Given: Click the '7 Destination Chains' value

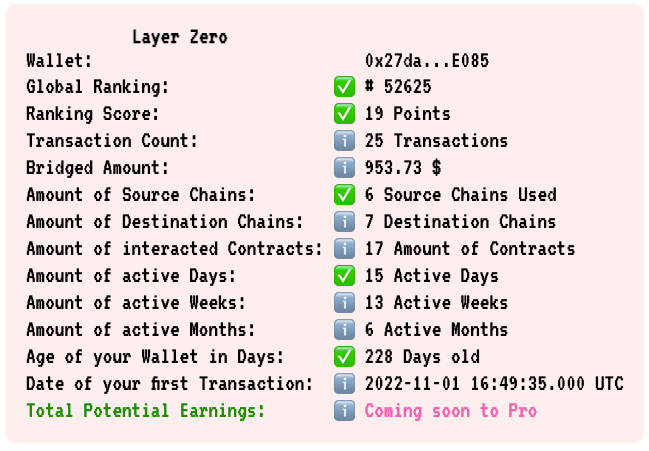Looking at the screenshot, I should pos(460,222).
